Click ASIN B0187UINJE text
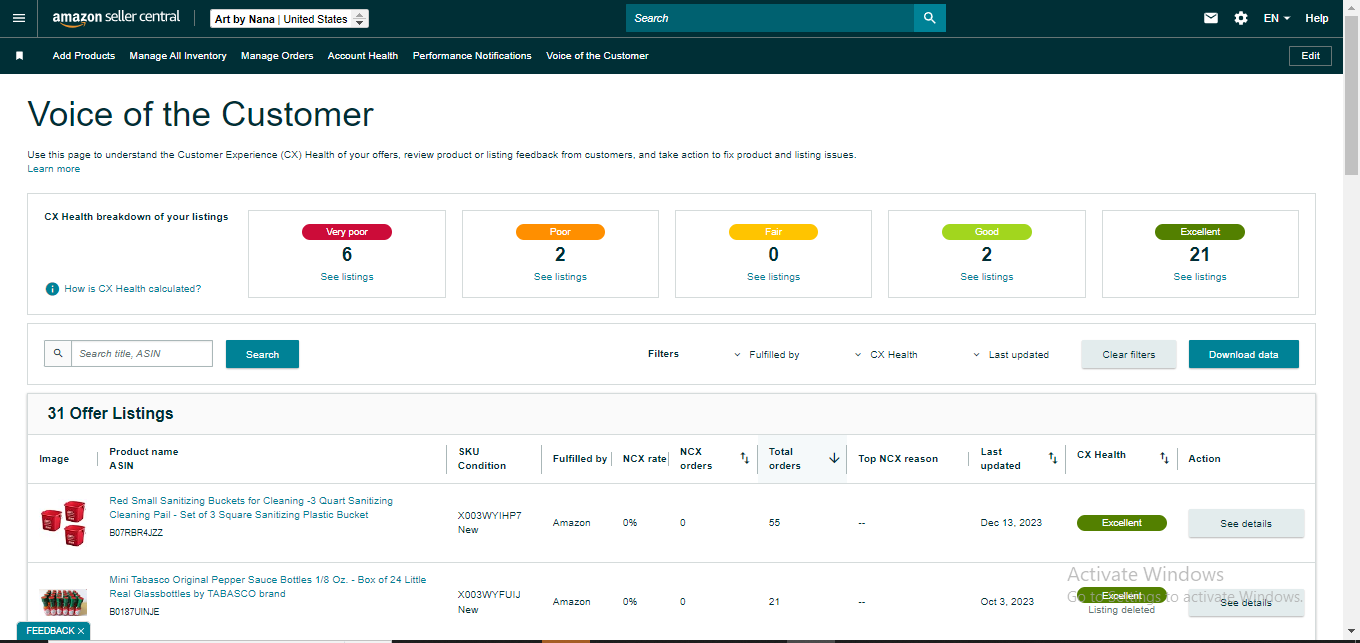Screen dimensions: 1360x643 [x=134, y=611]
